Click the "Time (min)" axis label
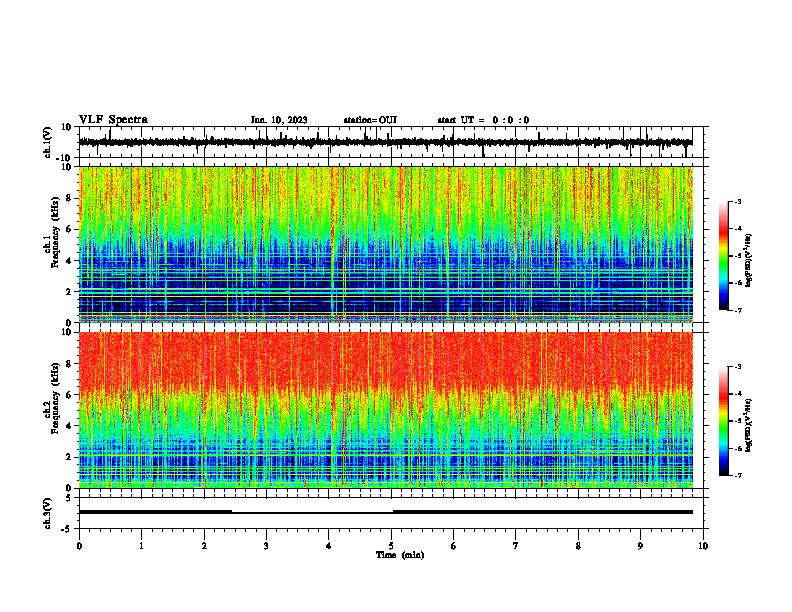This screenshot has width=792, height=612. coord(400,555)
